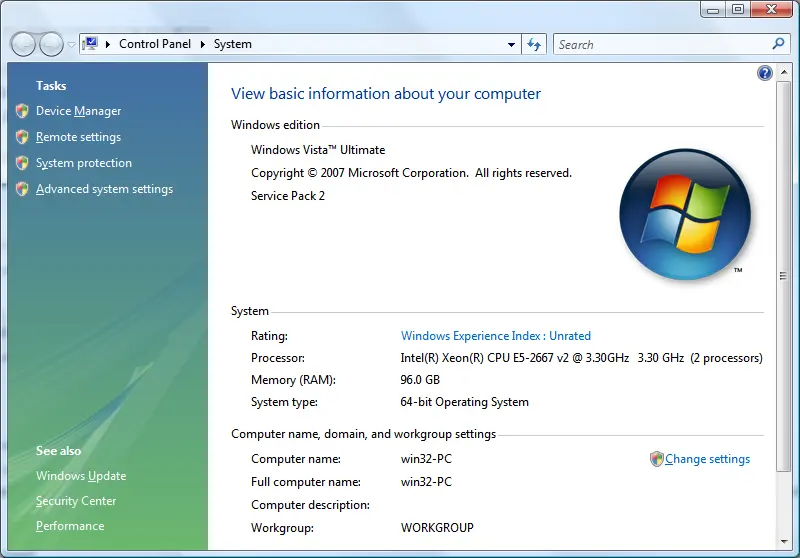Go back with the Back arrow button
This screenshot has width=800, height=558.
23,44
